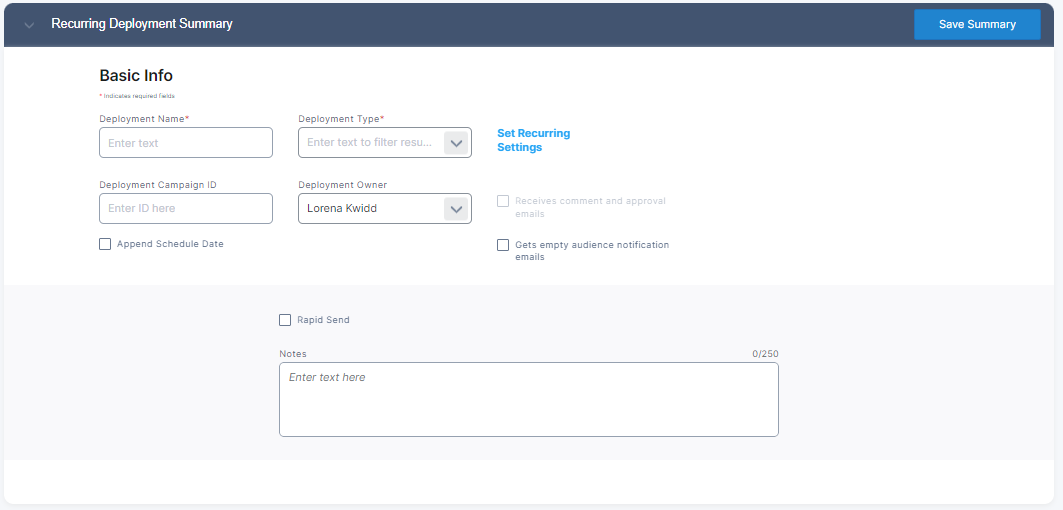The height and width of the screenshot is (510, 1063).
Task: Click the Basic Info heading
Action: click(x=136, y=75)
